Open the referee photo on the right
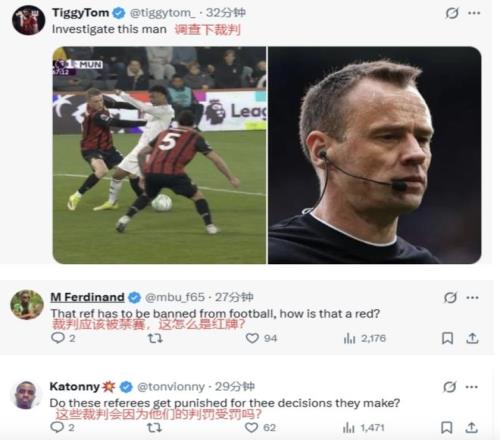The image size is (500, 440). pyautogui.click(x=375, y=155)
